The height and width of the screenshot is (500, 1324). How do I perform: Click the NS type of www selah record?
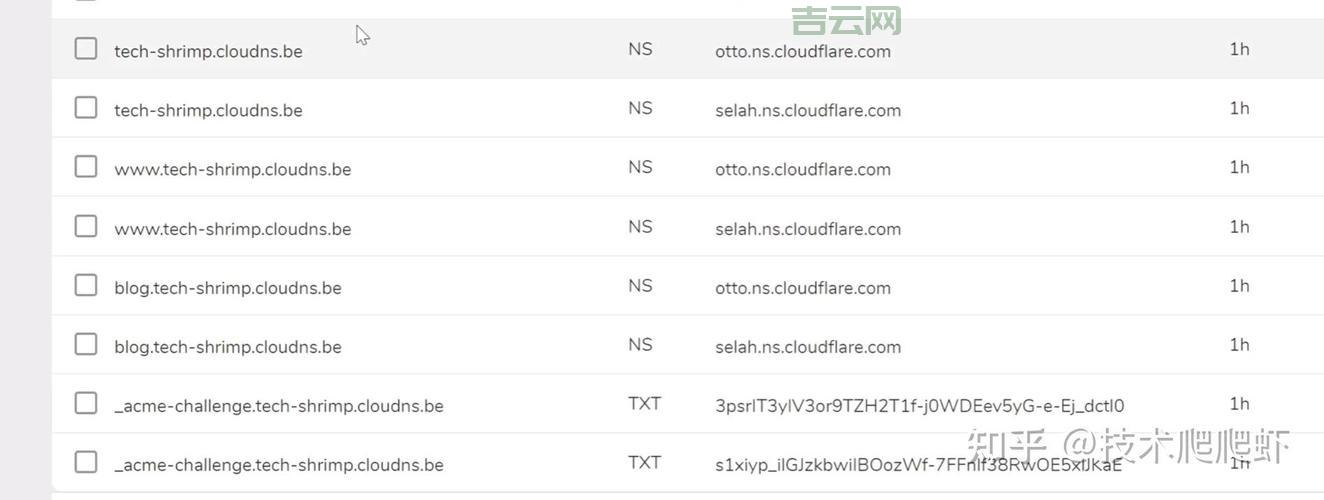[x=640, y=227]
